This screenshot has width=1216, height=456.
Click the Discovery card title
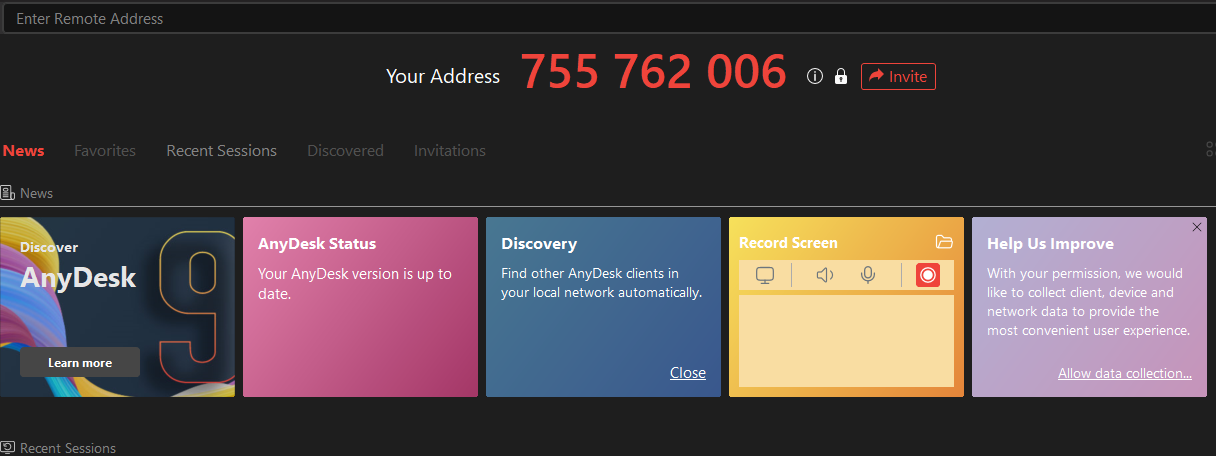tap(539, 244)
